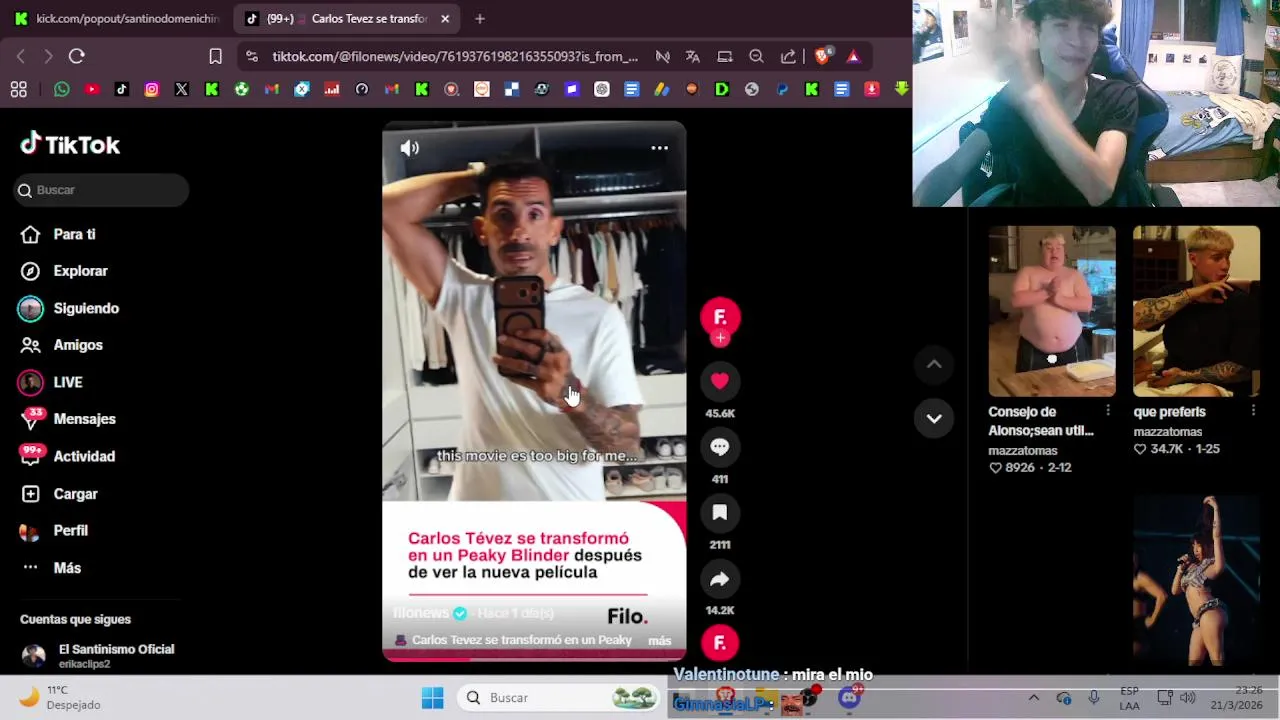
Task: Open a new browser tab
Action: [480, 18]
